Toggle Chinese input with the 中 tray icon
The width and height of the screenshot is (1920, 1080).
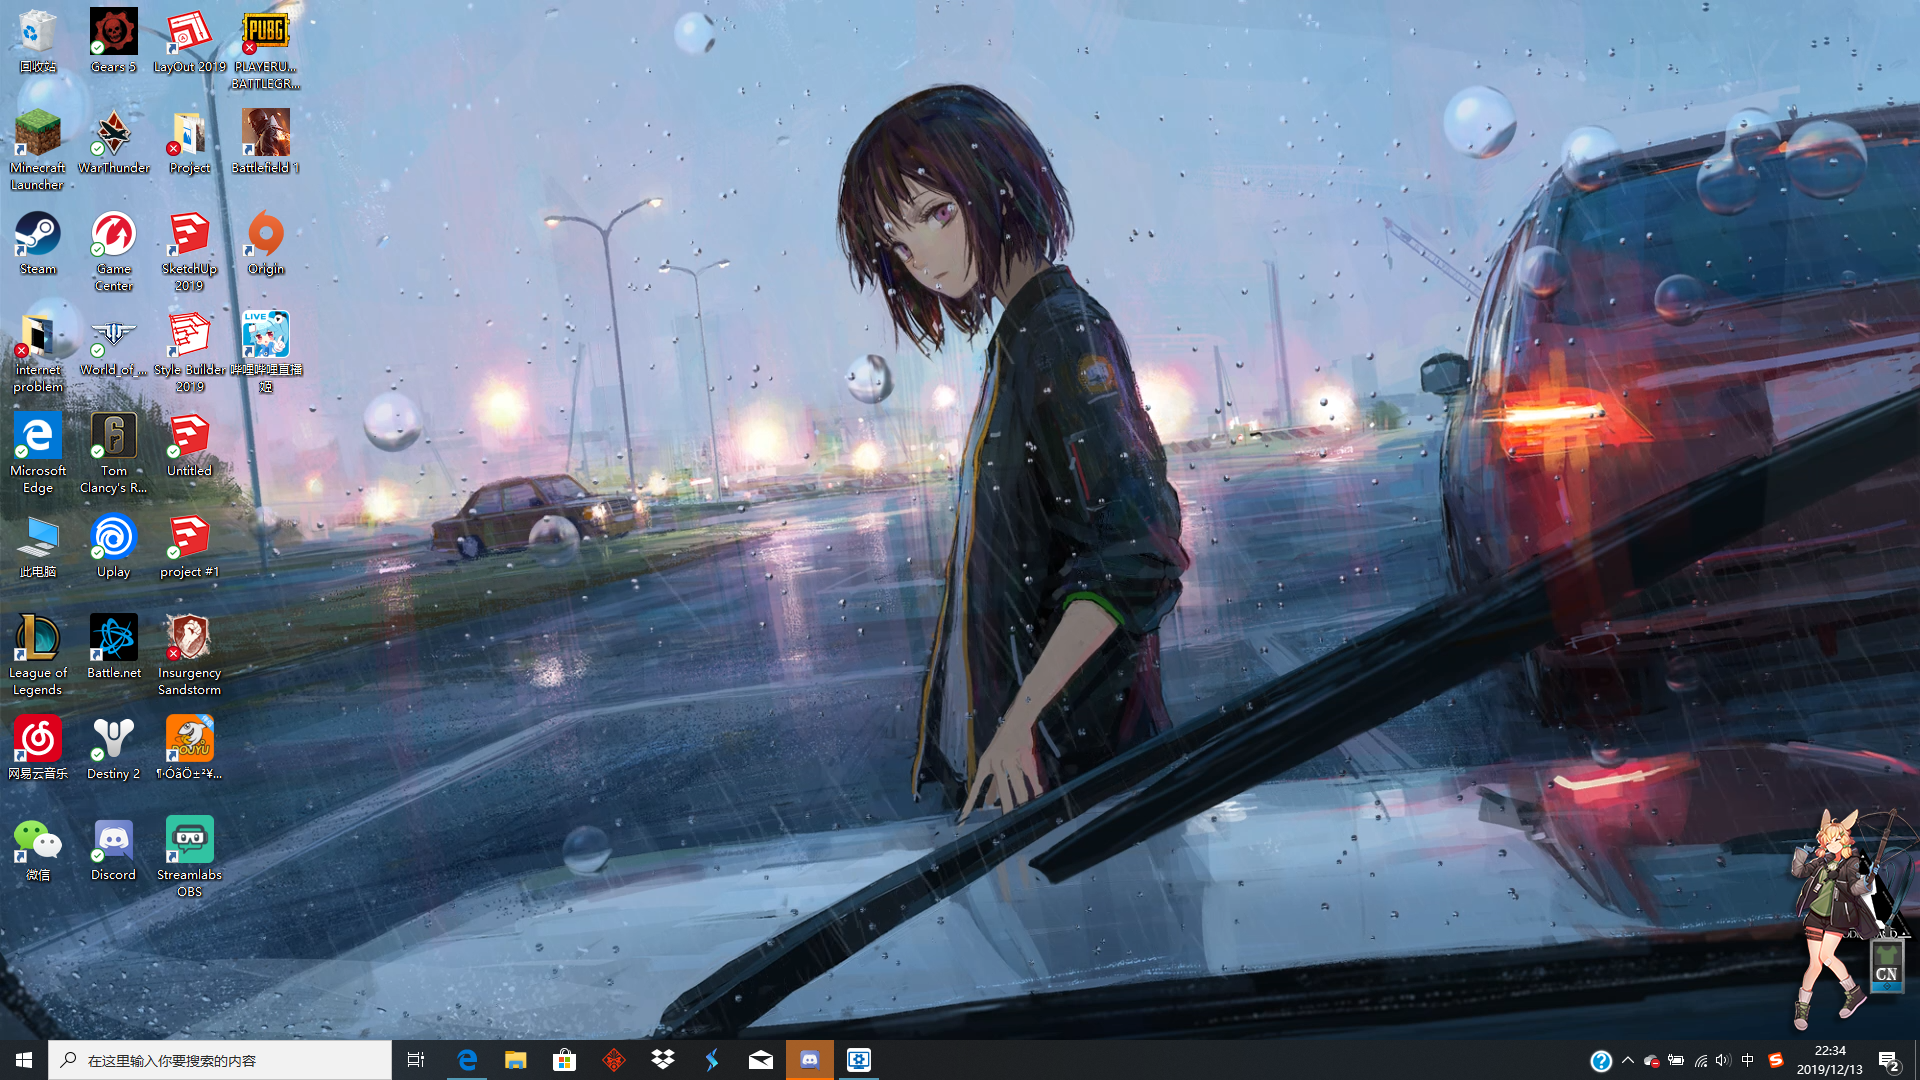click(1745, 1059)
